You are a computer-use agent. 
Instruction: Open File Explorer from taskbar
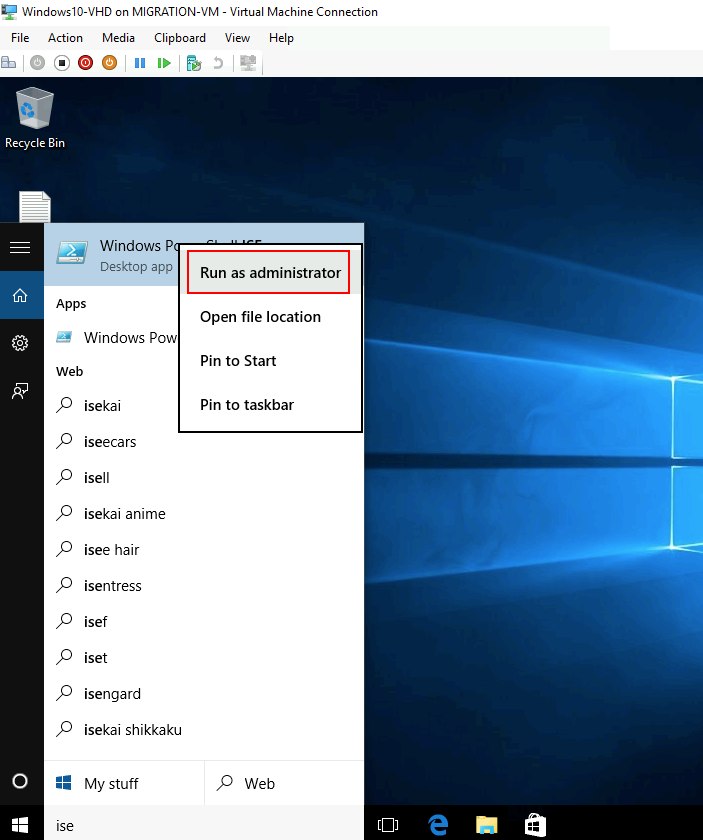pos(487,826)
